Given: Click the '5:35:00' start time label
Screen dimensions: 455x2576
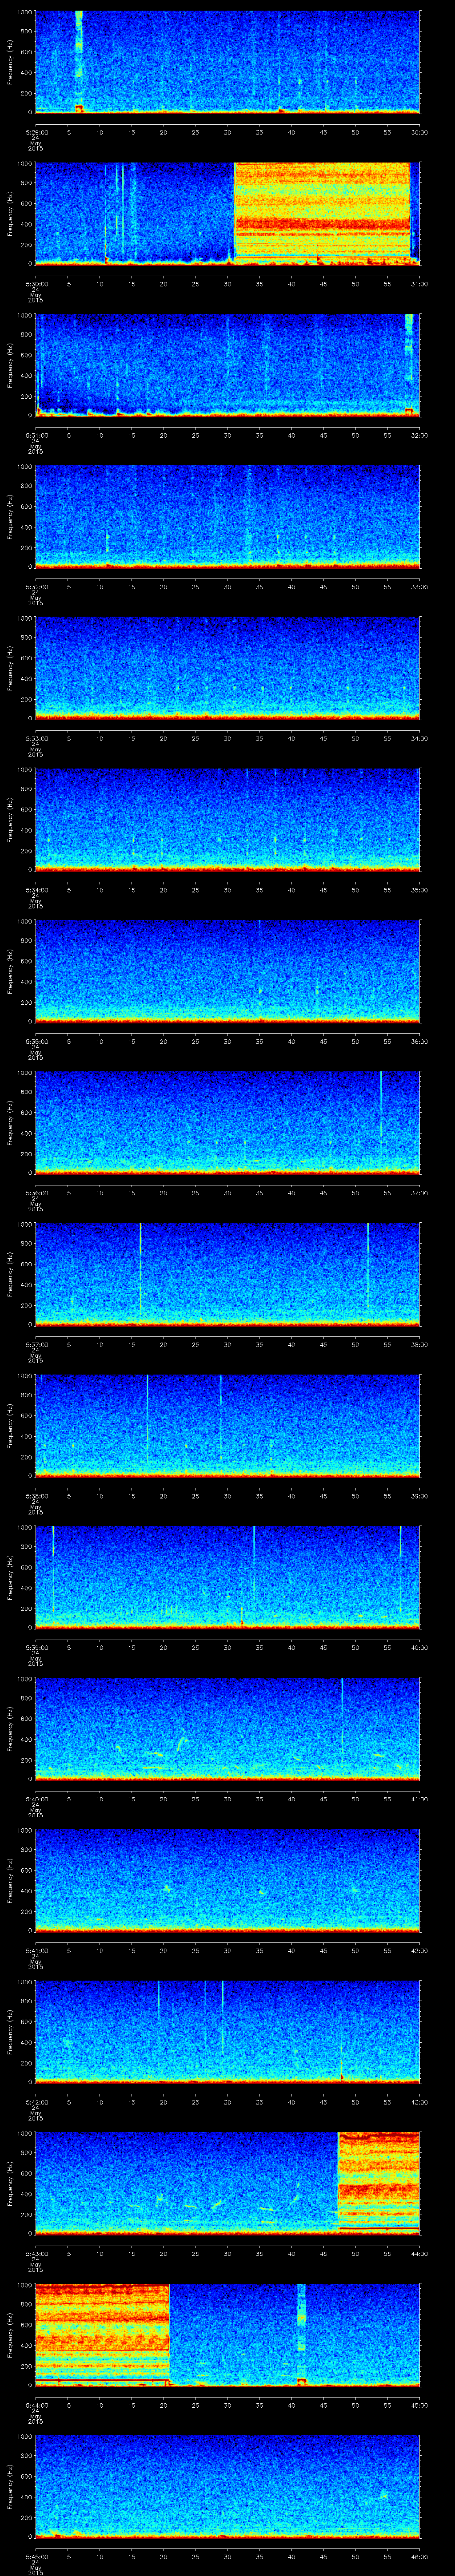Looking at the screenshot, I should pos(36,1041).
